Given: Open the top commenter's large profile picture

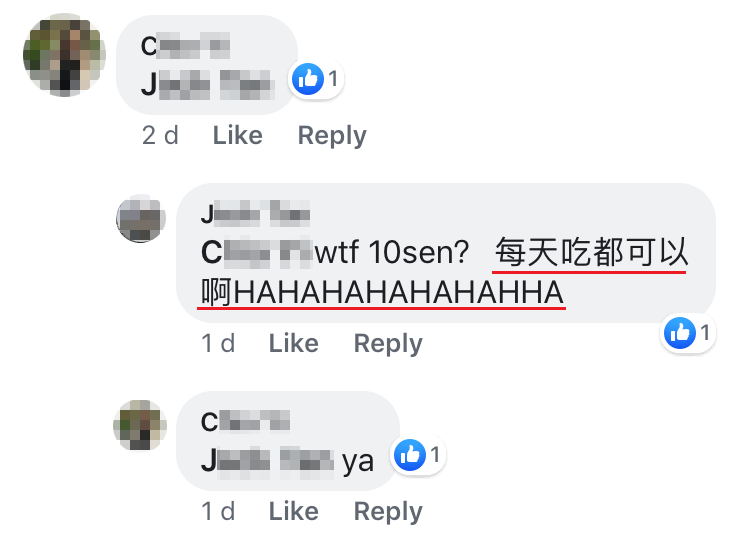Looking at the screenshot, I should point(64,55).
